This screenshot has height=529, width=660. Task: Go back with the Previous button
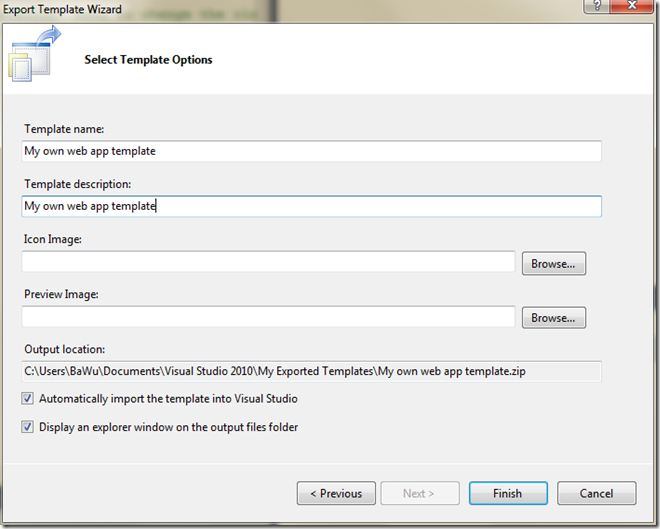[336, 493]
